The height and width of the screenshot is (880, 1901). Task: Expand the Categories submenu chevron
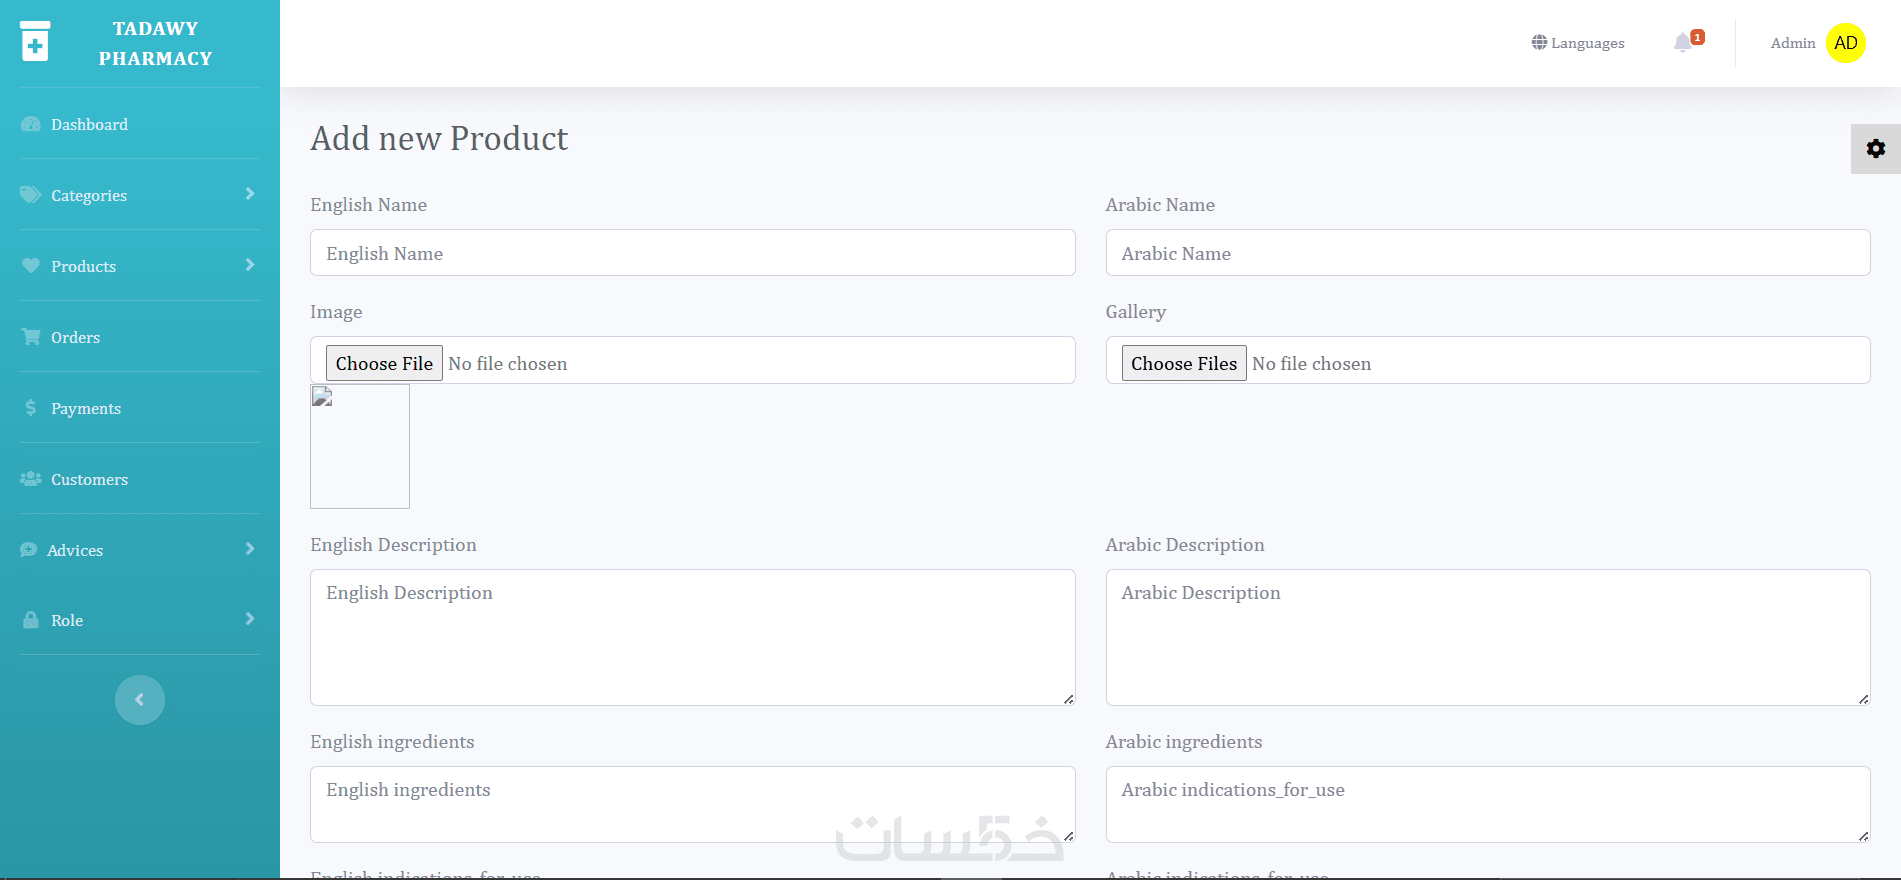[x=250, y=194]
